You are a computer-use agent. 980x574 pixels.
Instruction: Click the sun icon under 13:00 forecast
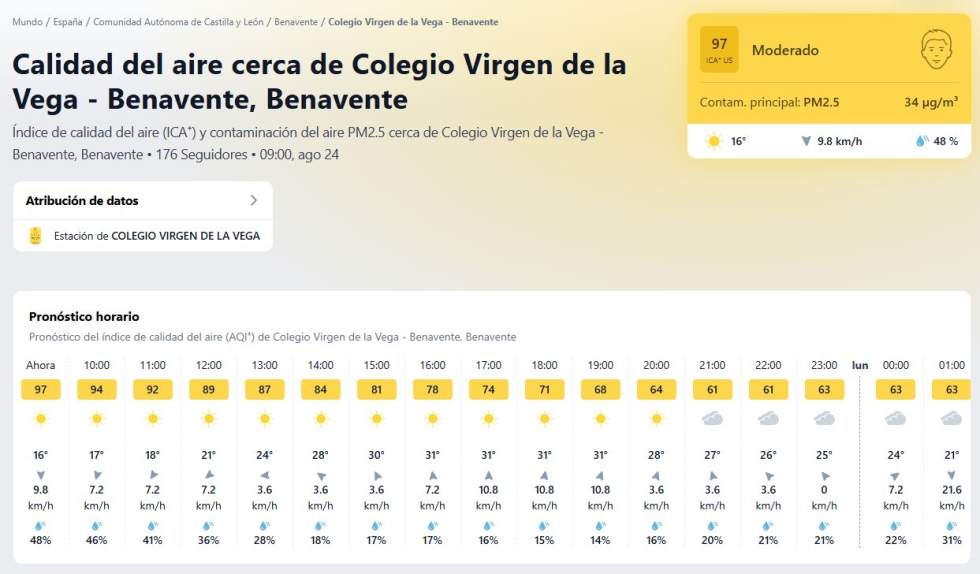pos(265,418)
